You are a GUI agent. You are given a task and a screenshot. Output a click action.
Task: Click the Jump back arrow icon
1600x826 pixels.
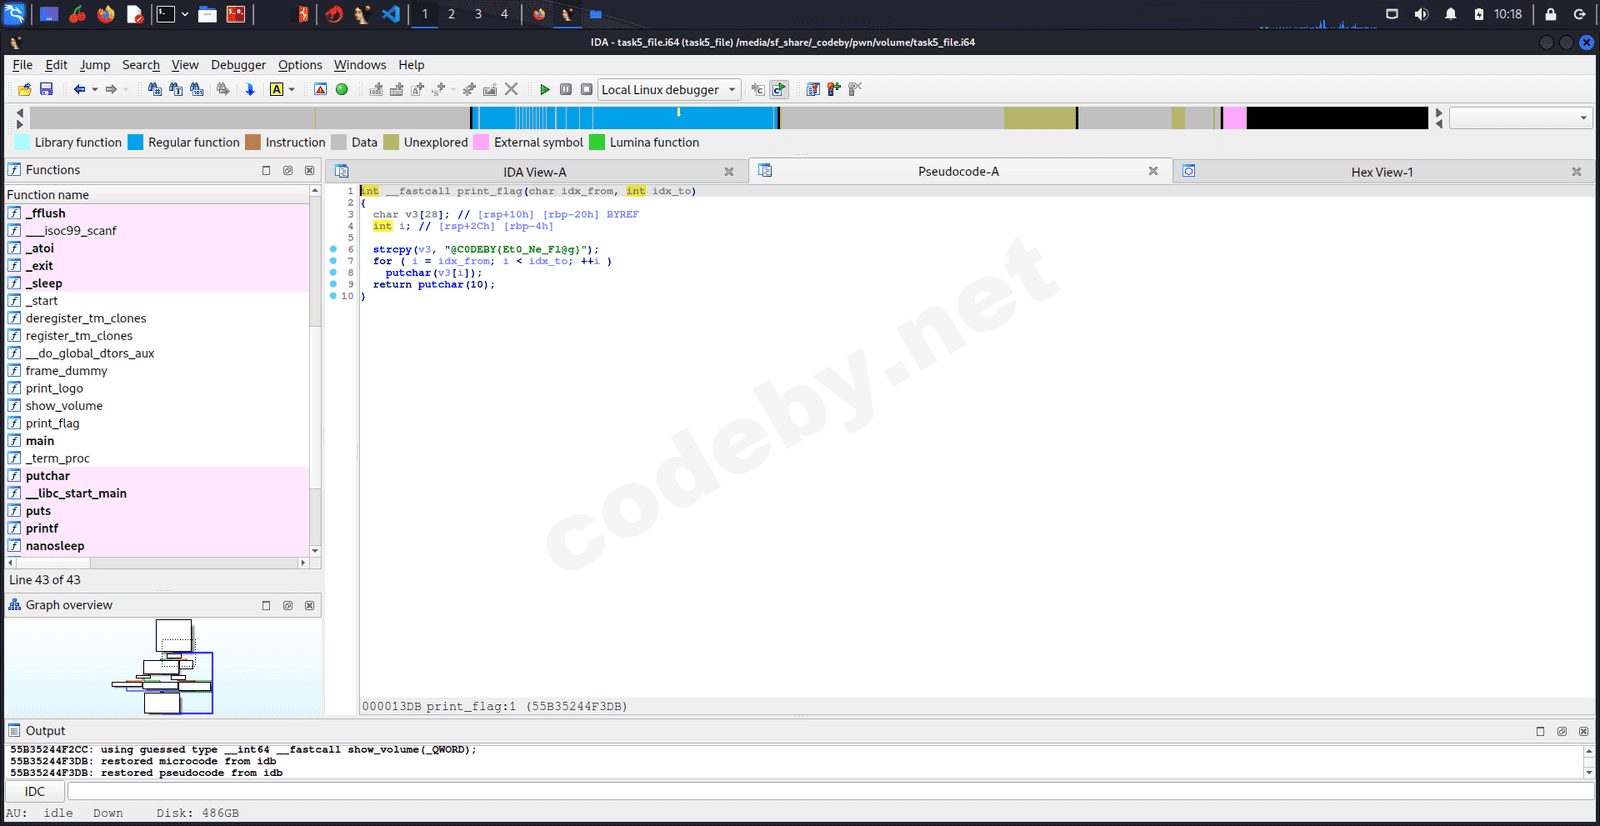coord(79,89)
